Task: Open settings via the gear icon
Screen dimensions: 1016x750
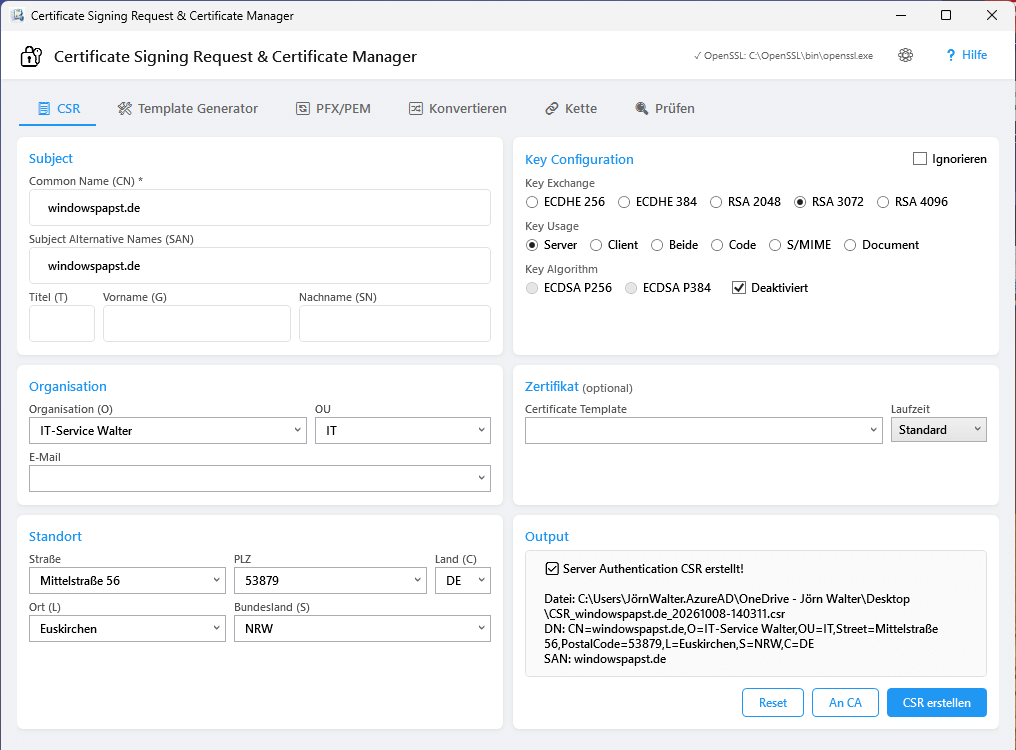Action: click(x=905, y=55)
